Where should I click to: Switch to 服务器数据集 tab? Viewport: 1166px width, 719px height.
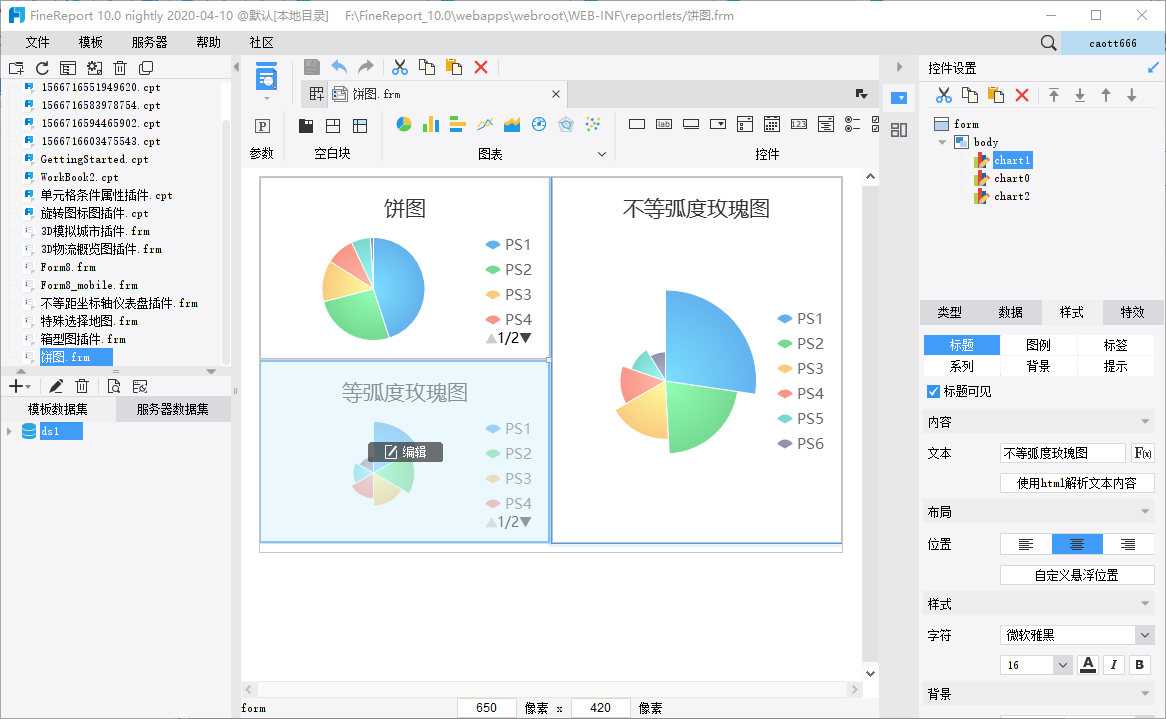click(x=173, y=409)
